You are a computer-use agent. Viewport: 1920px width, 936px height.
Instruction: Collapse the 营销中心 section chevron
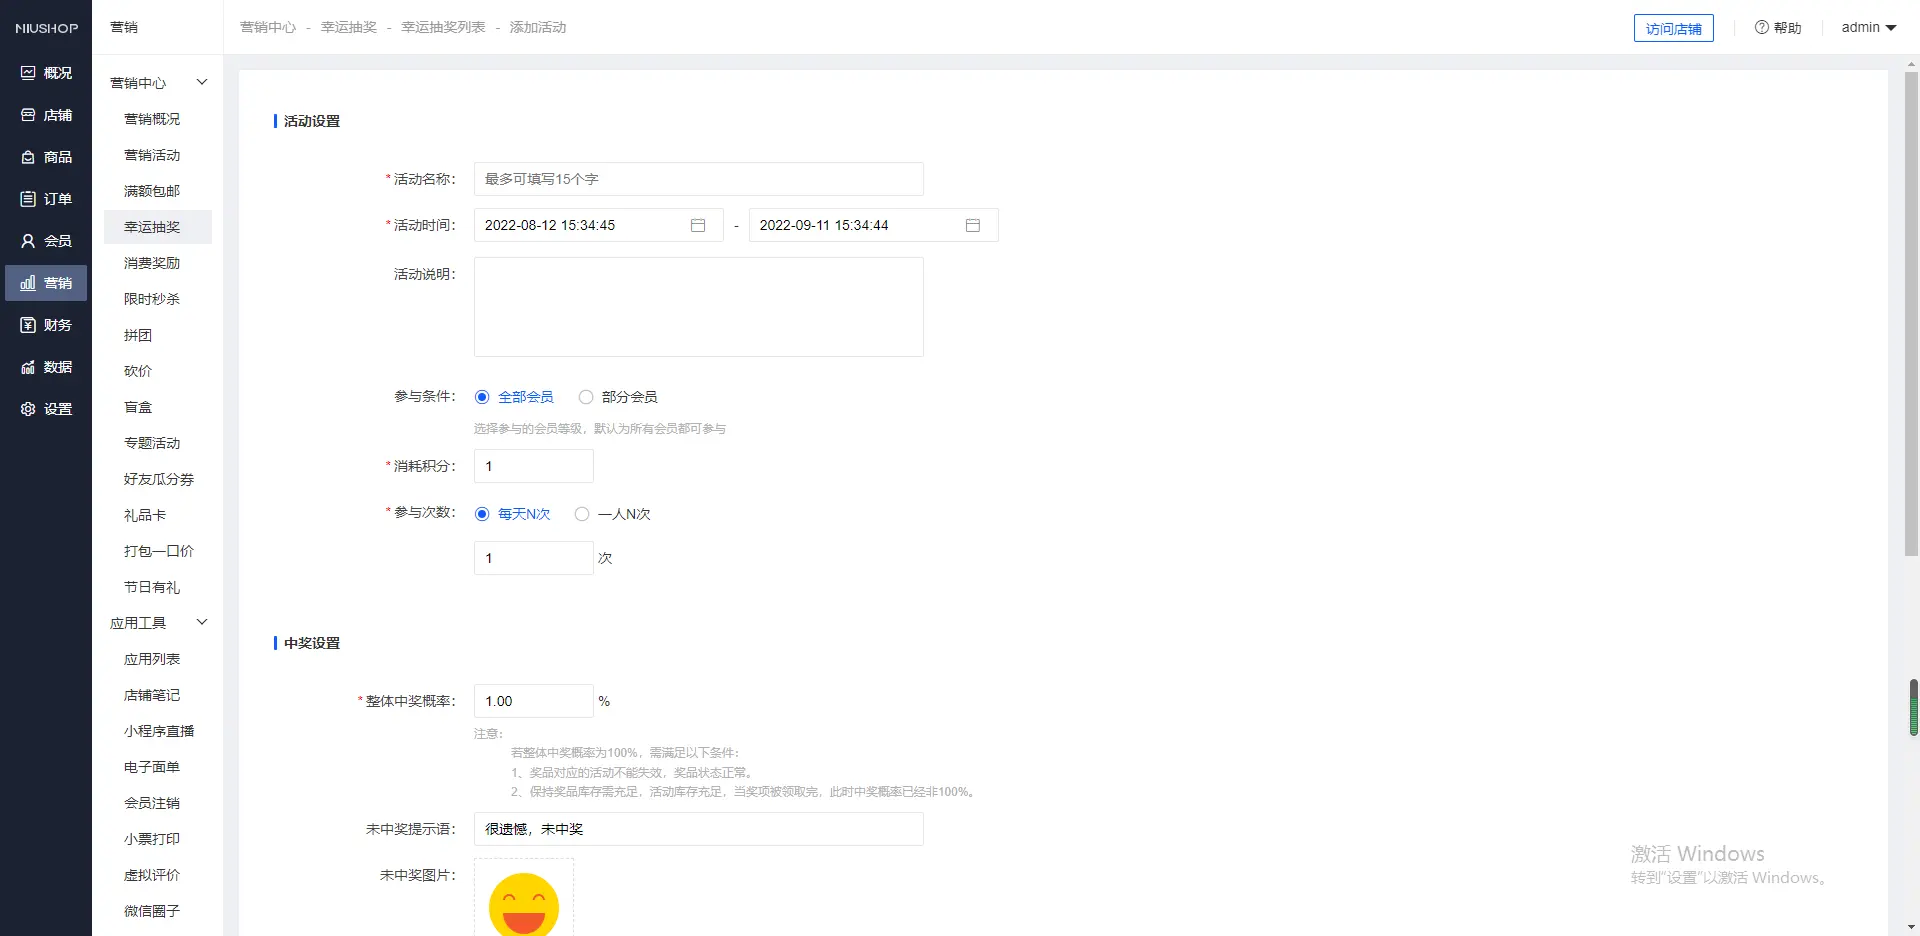202,82
